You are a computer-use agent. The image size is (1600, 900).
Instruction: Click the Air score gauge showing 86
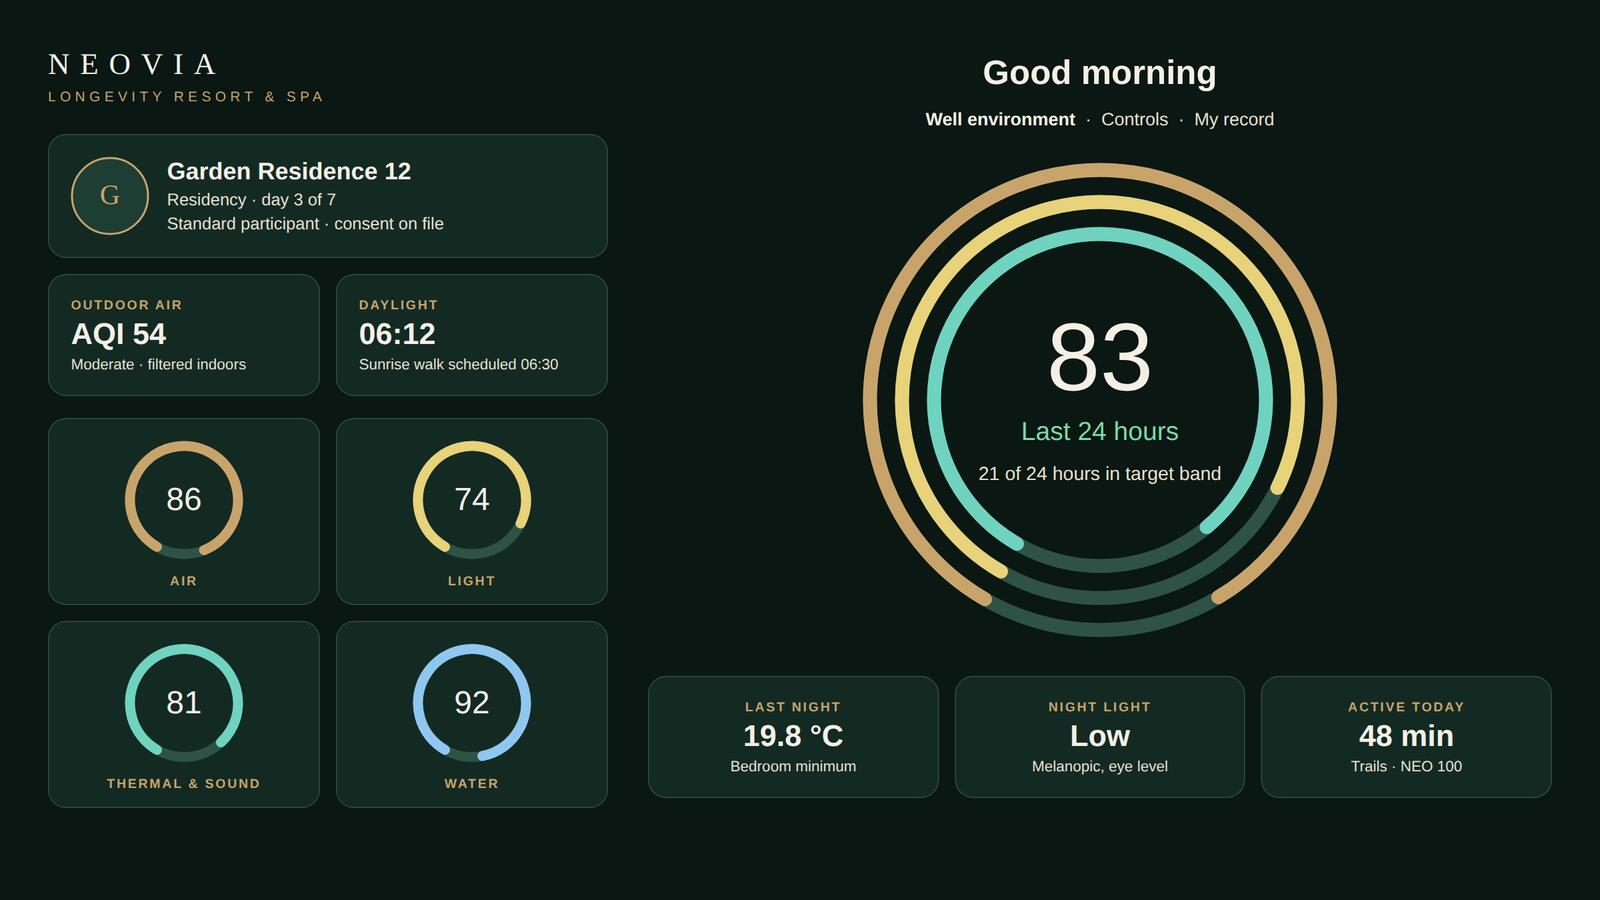click(184, 500)
